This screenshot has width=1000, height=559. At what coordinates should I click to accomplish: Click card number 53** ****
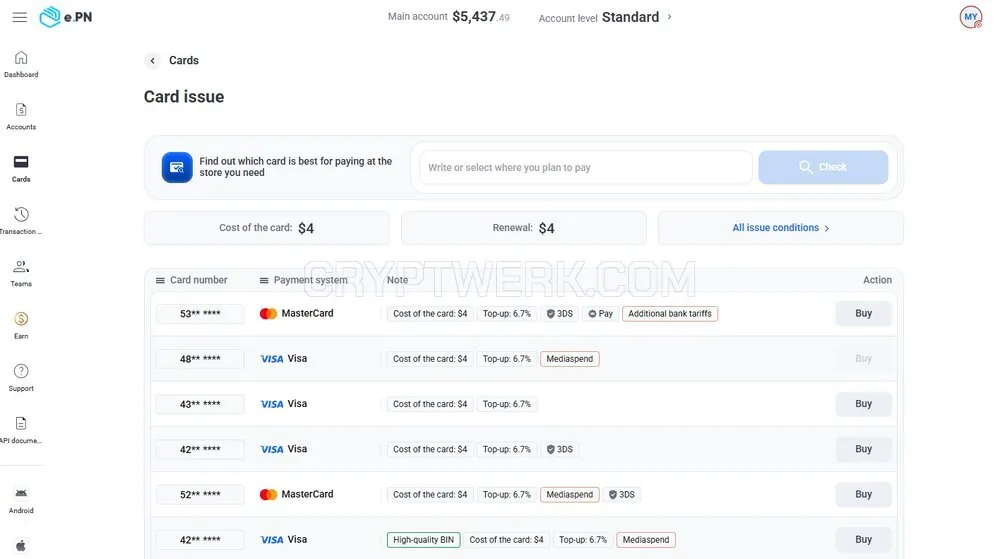[x=200, y=314]
